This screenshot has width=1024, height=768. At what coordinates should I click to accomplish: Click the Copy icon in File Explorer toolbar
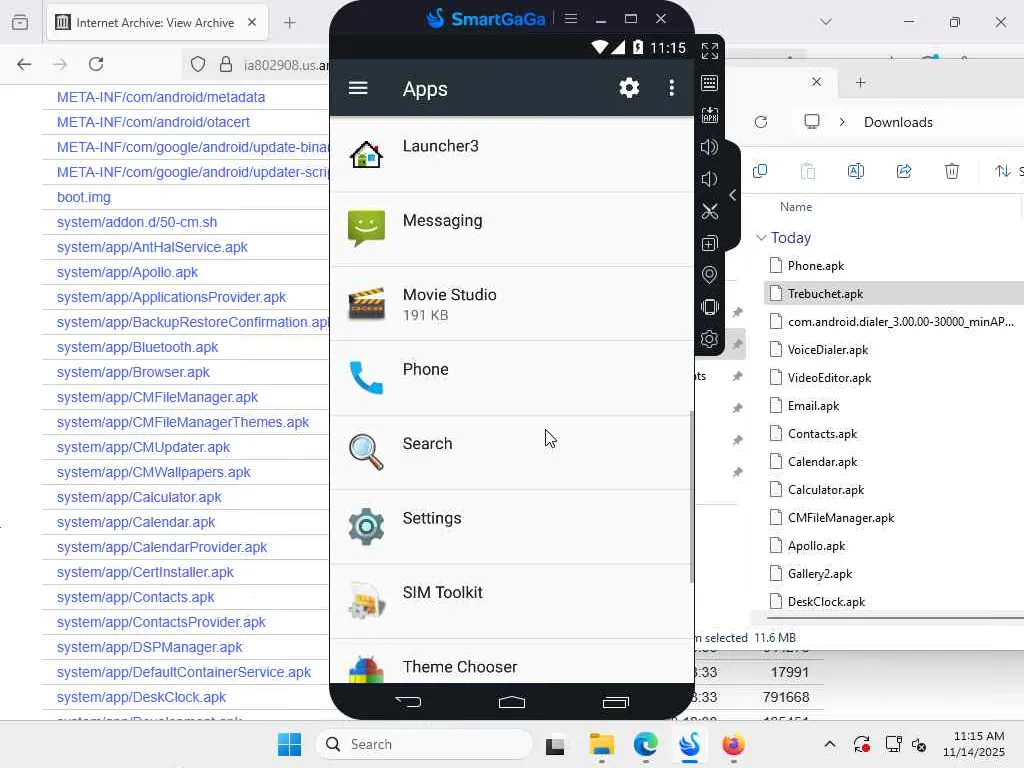click(760, 171)
